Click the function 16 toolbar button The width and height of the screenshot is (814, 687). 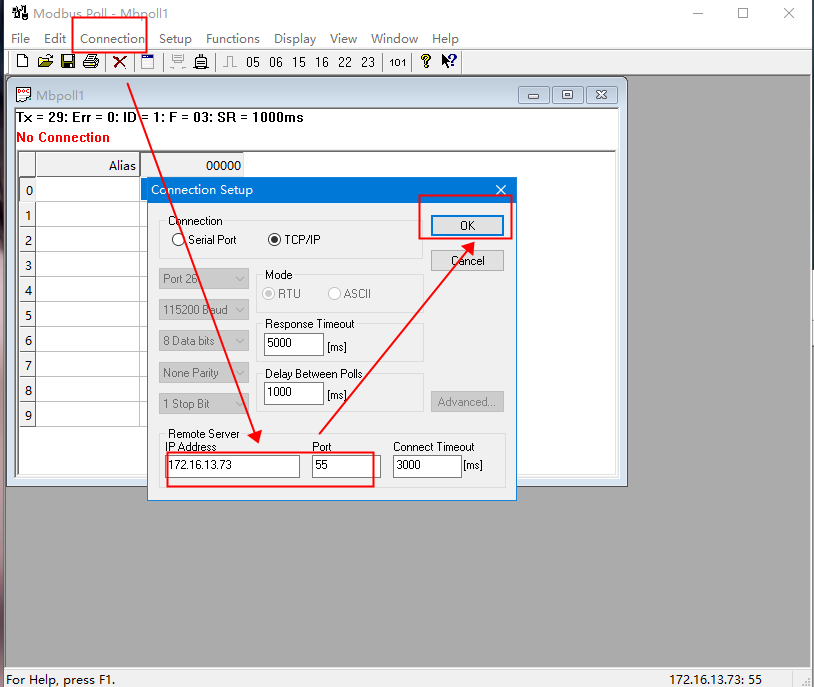[x=321, y=62]
